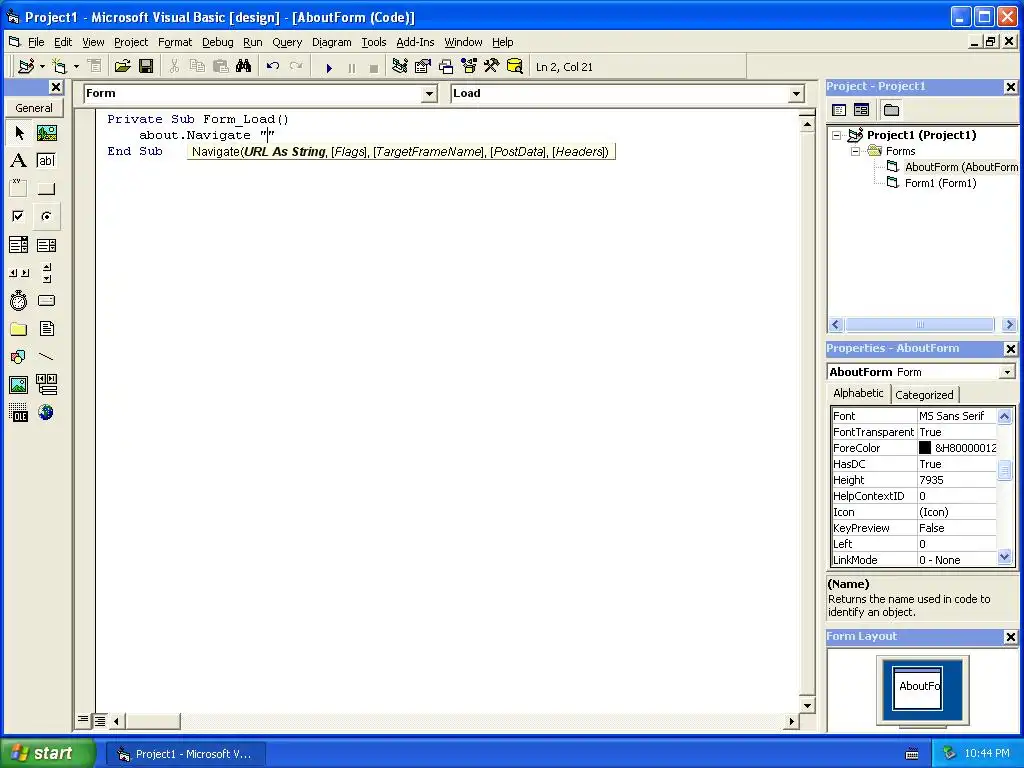Select the ListBox control tool

click(46, 245)
